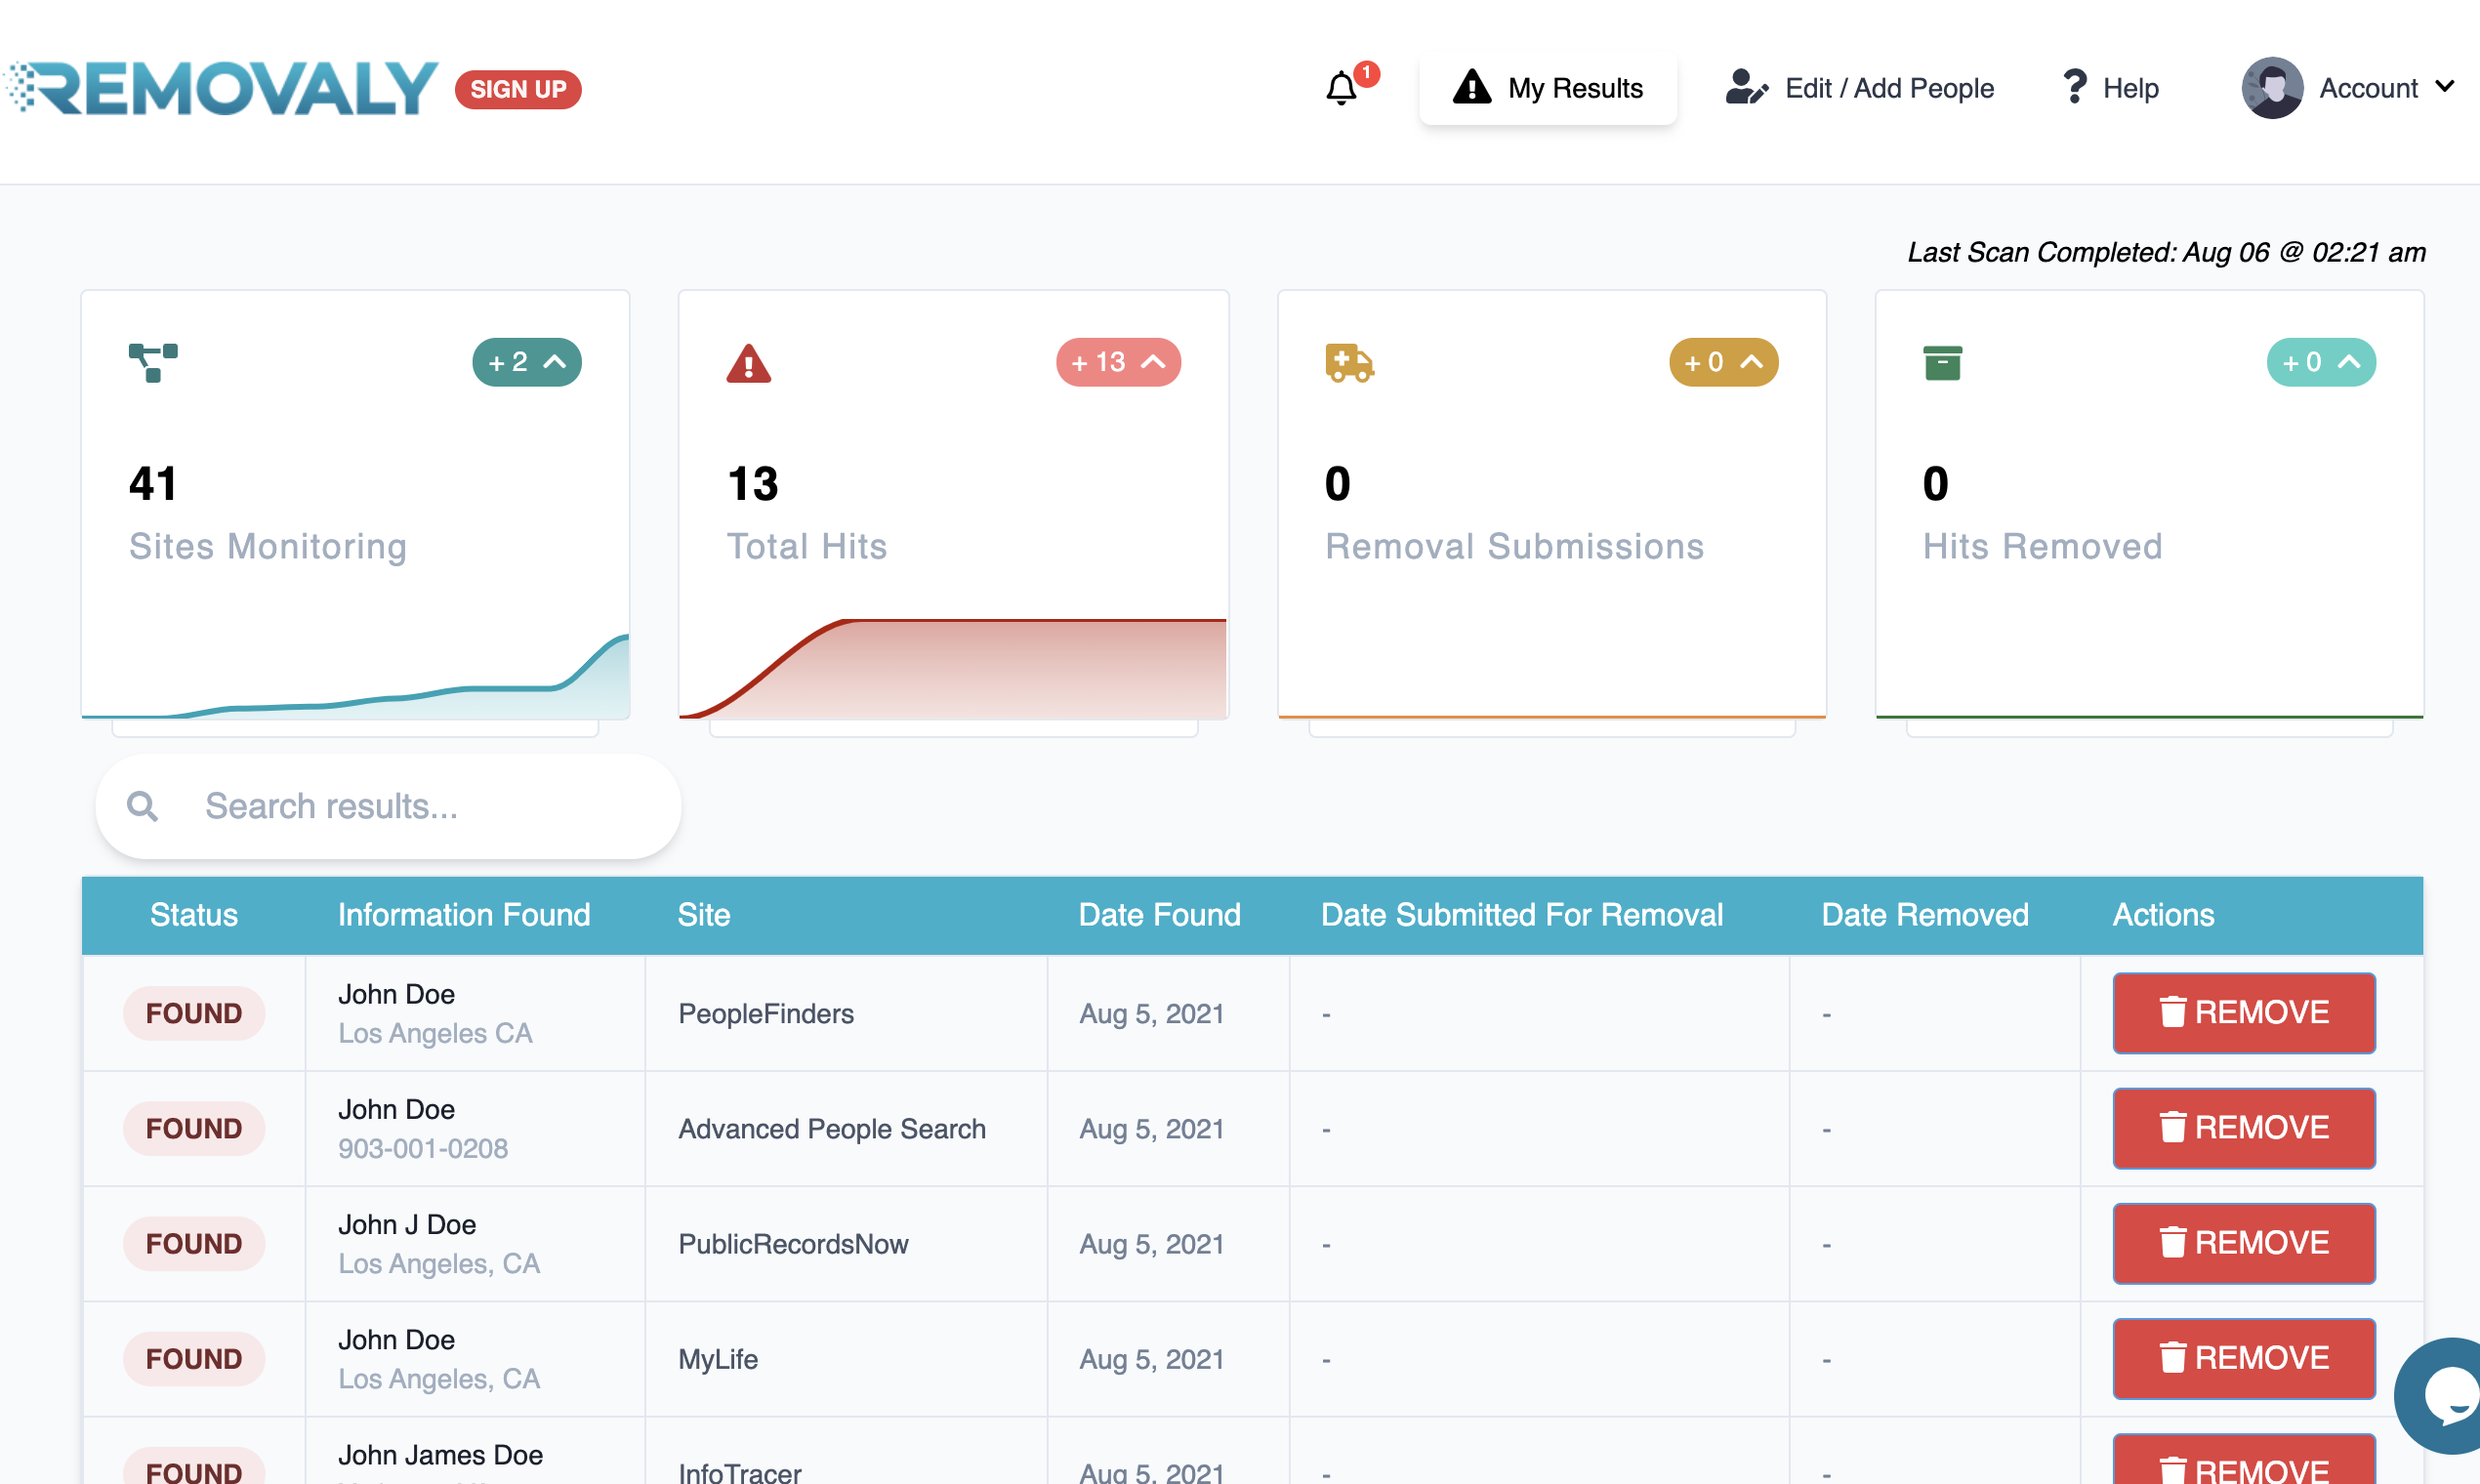Image resolution: width=2480 pixels, height=1484 pixels.
Task: Click the Total Hits warning triangle icon
Action: (x=748, y=364)
